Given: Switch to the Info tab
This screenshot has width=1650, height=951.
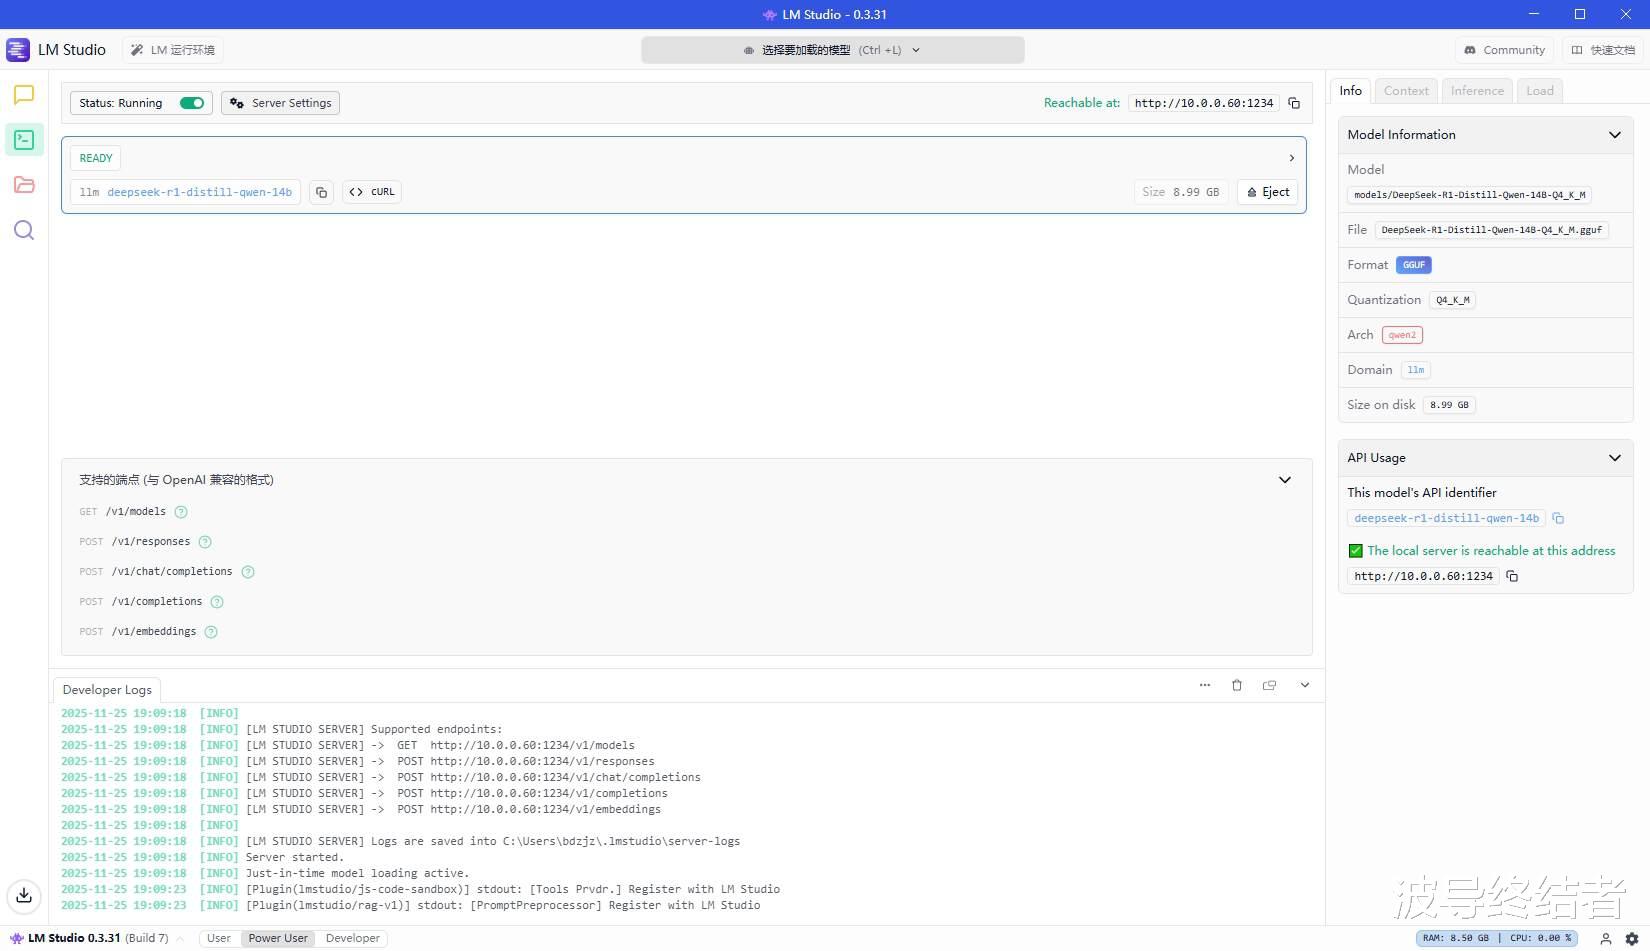Looking at the screenshot, I should [1351, 91].
